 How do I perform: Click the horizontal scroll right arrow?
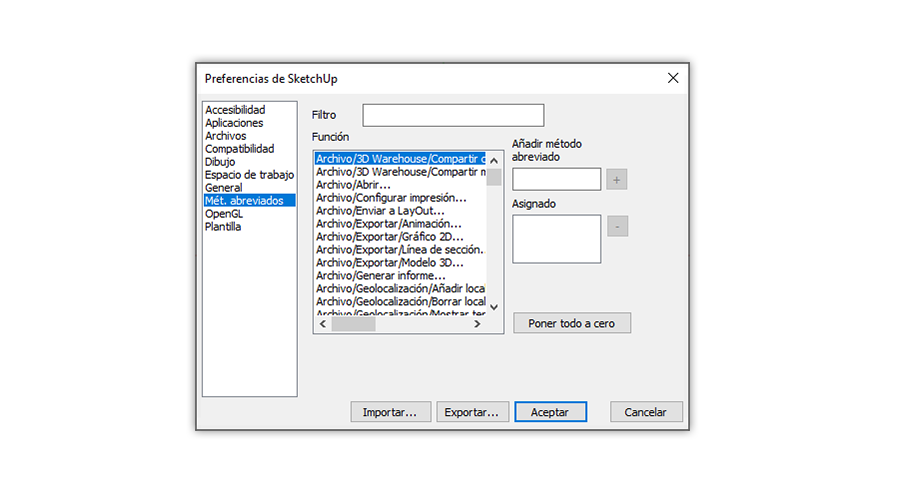477,324
